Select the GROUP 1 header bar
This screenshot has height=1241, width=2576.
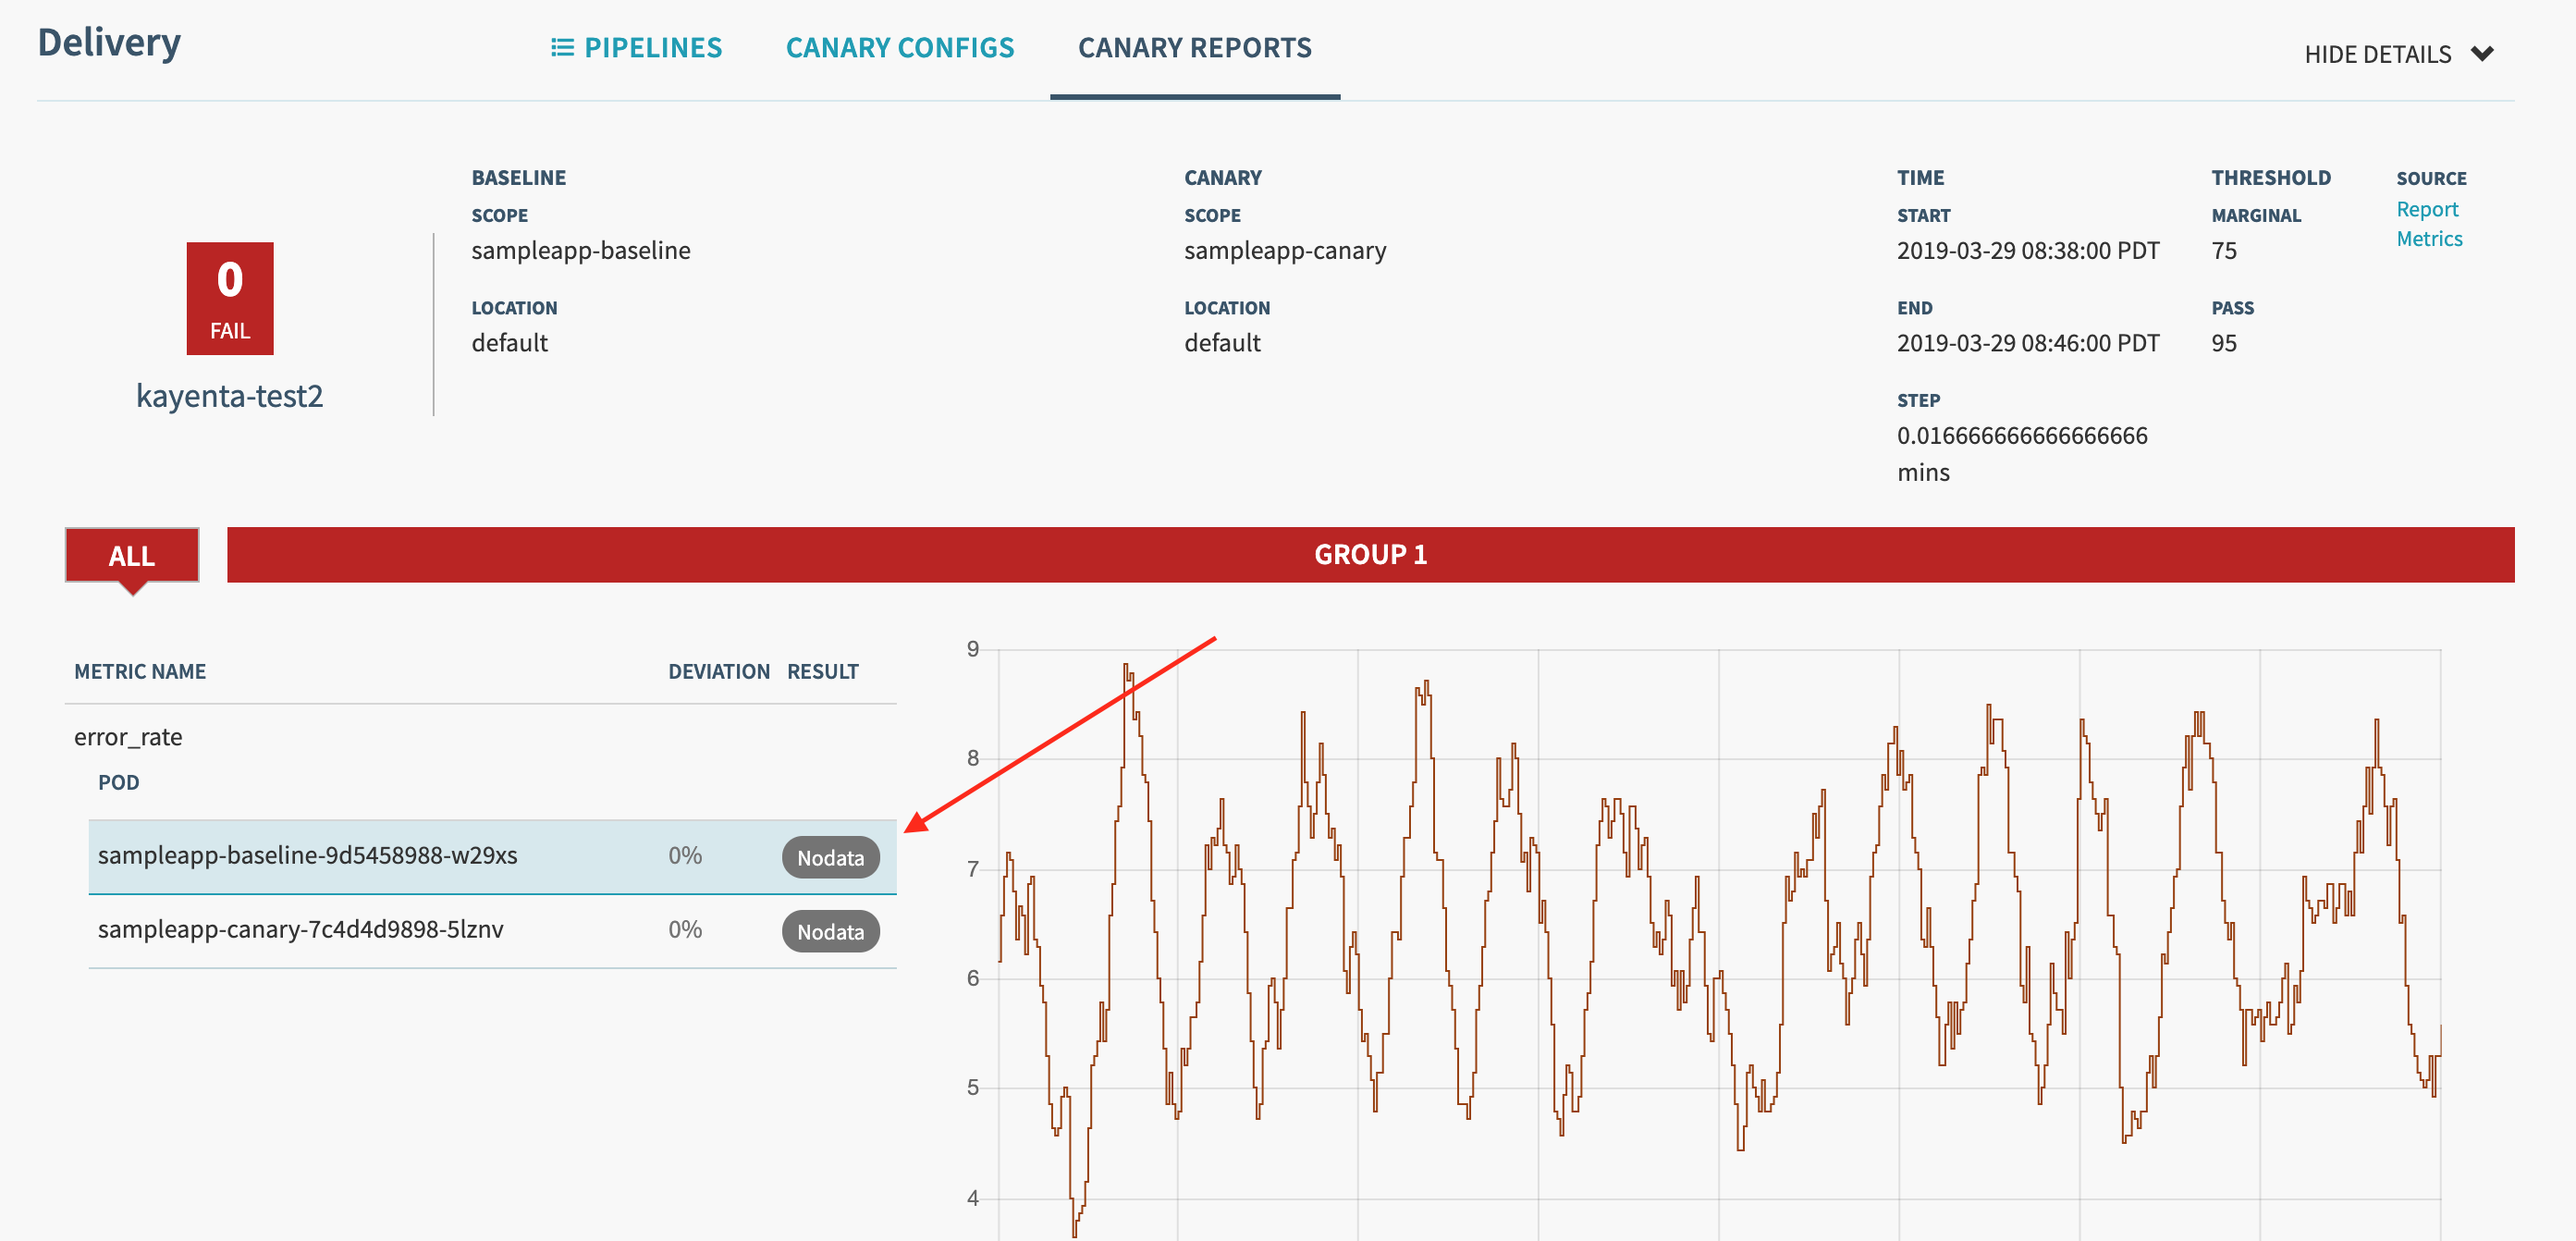tap(1371, 555)
